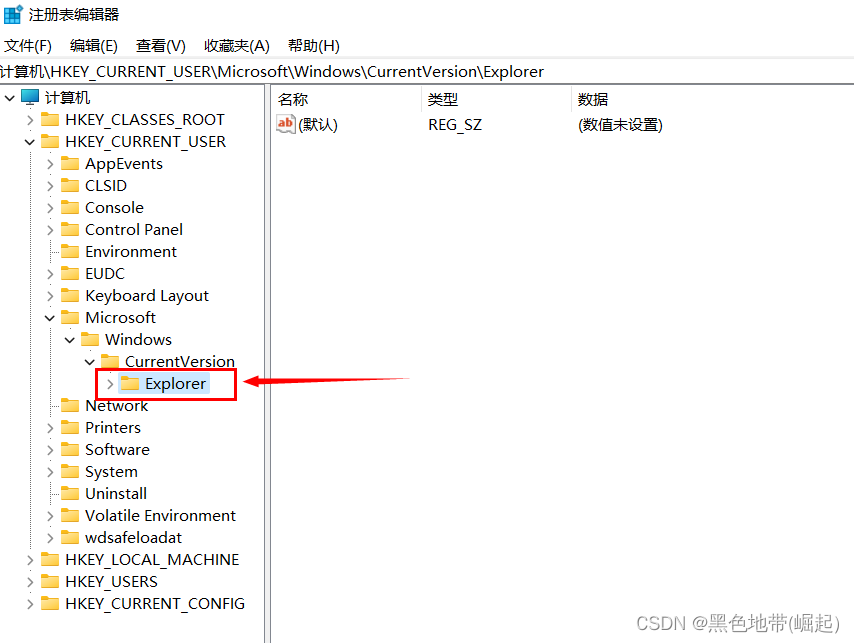Viewport: 854px width, 643px height.
Task: Select the Environment key label
Action: pyautogui.click(x=131, y=252)
